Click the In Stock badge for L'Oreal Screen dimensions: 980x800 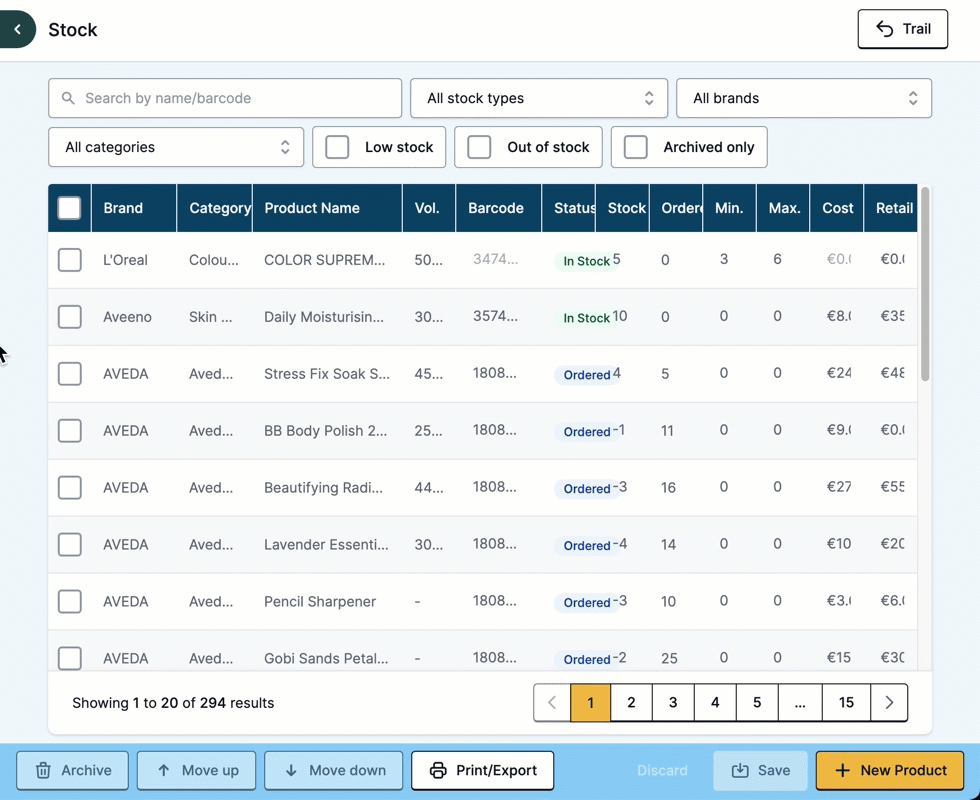pos(586,261)
